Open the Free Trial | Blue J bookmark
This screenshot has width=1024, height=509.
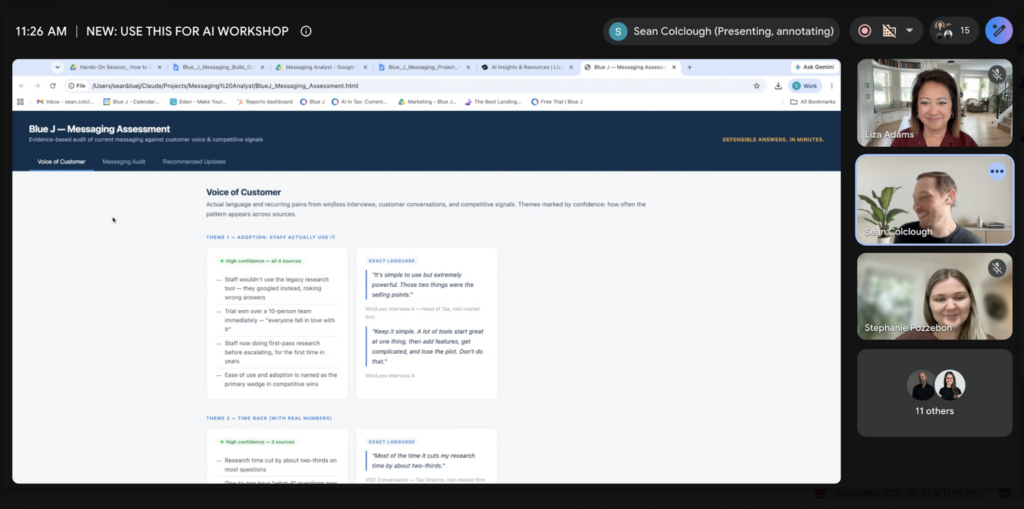coord(557,102)
